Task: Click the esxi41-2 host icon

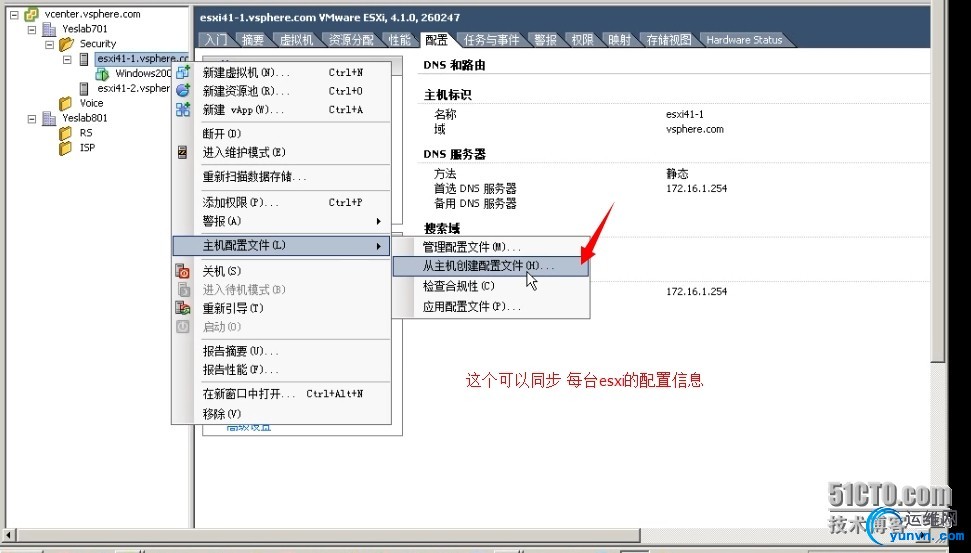Action: (84, 89)
